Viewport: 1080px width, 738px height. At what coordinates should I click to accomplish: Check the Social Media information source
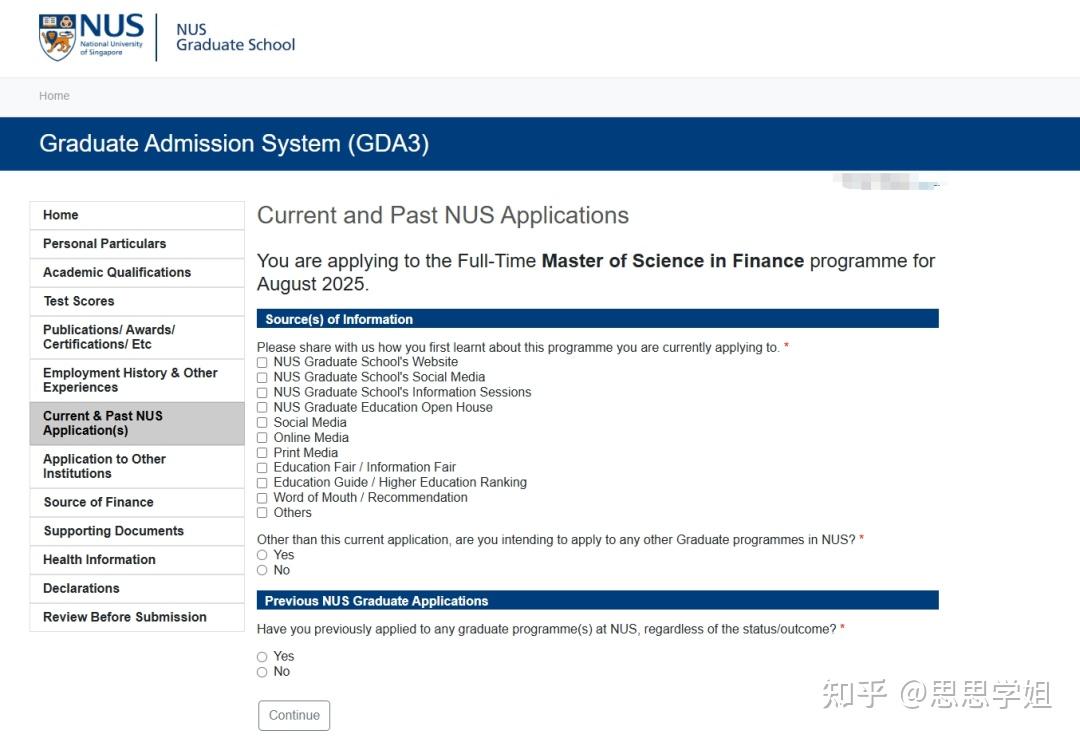[x=261, y=422]
